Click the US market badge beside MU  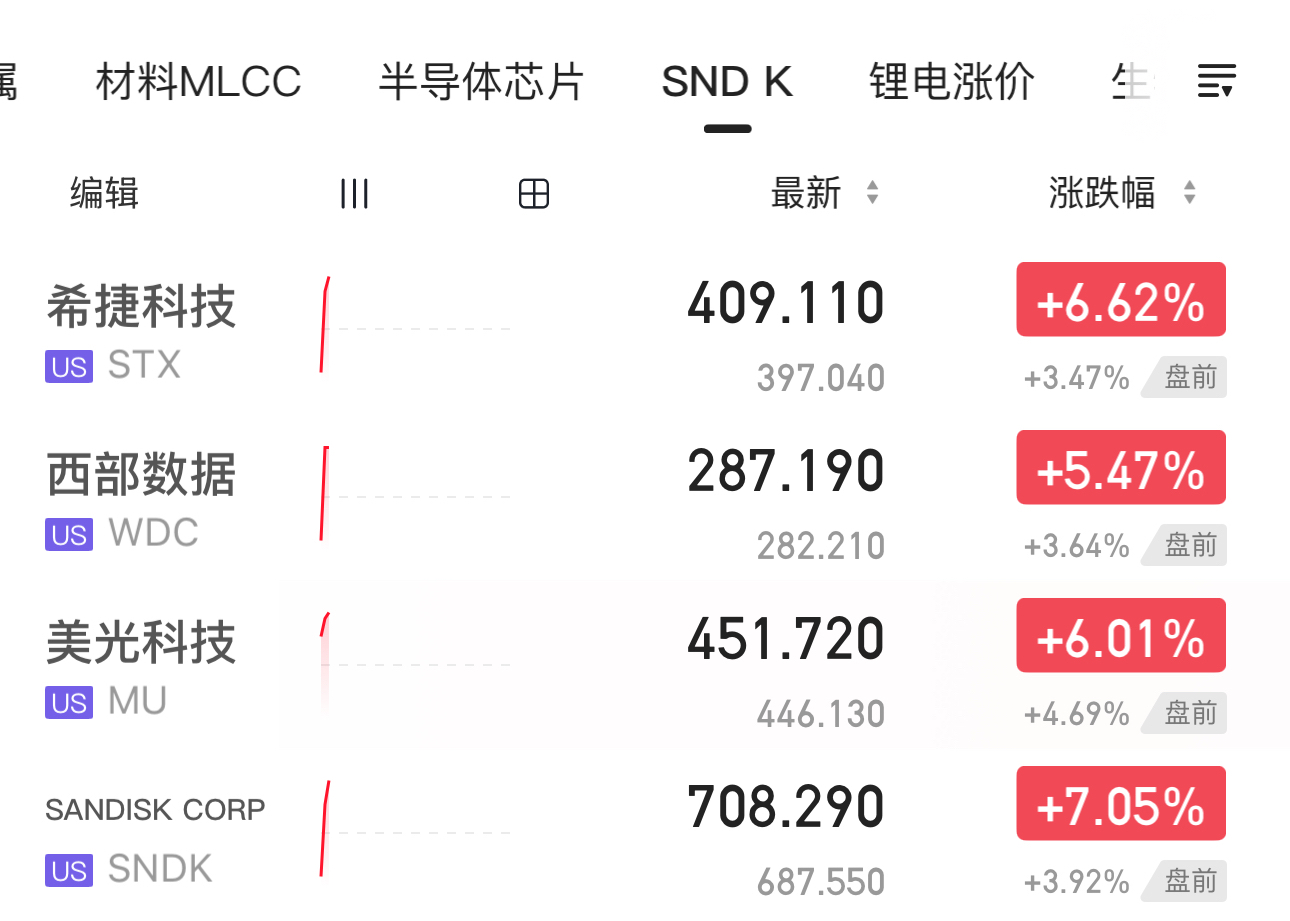click(x=69, y=703)
